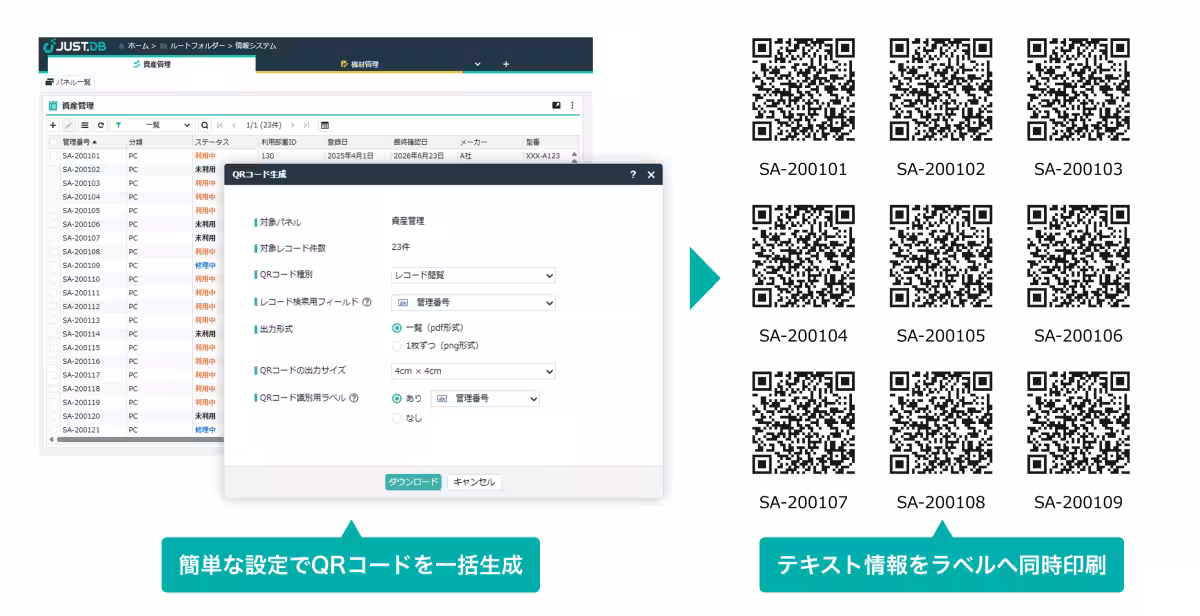1200x616 pixels.
Task: Click the 資産管理 panel title icon
Action: click(x=53, y=105)
